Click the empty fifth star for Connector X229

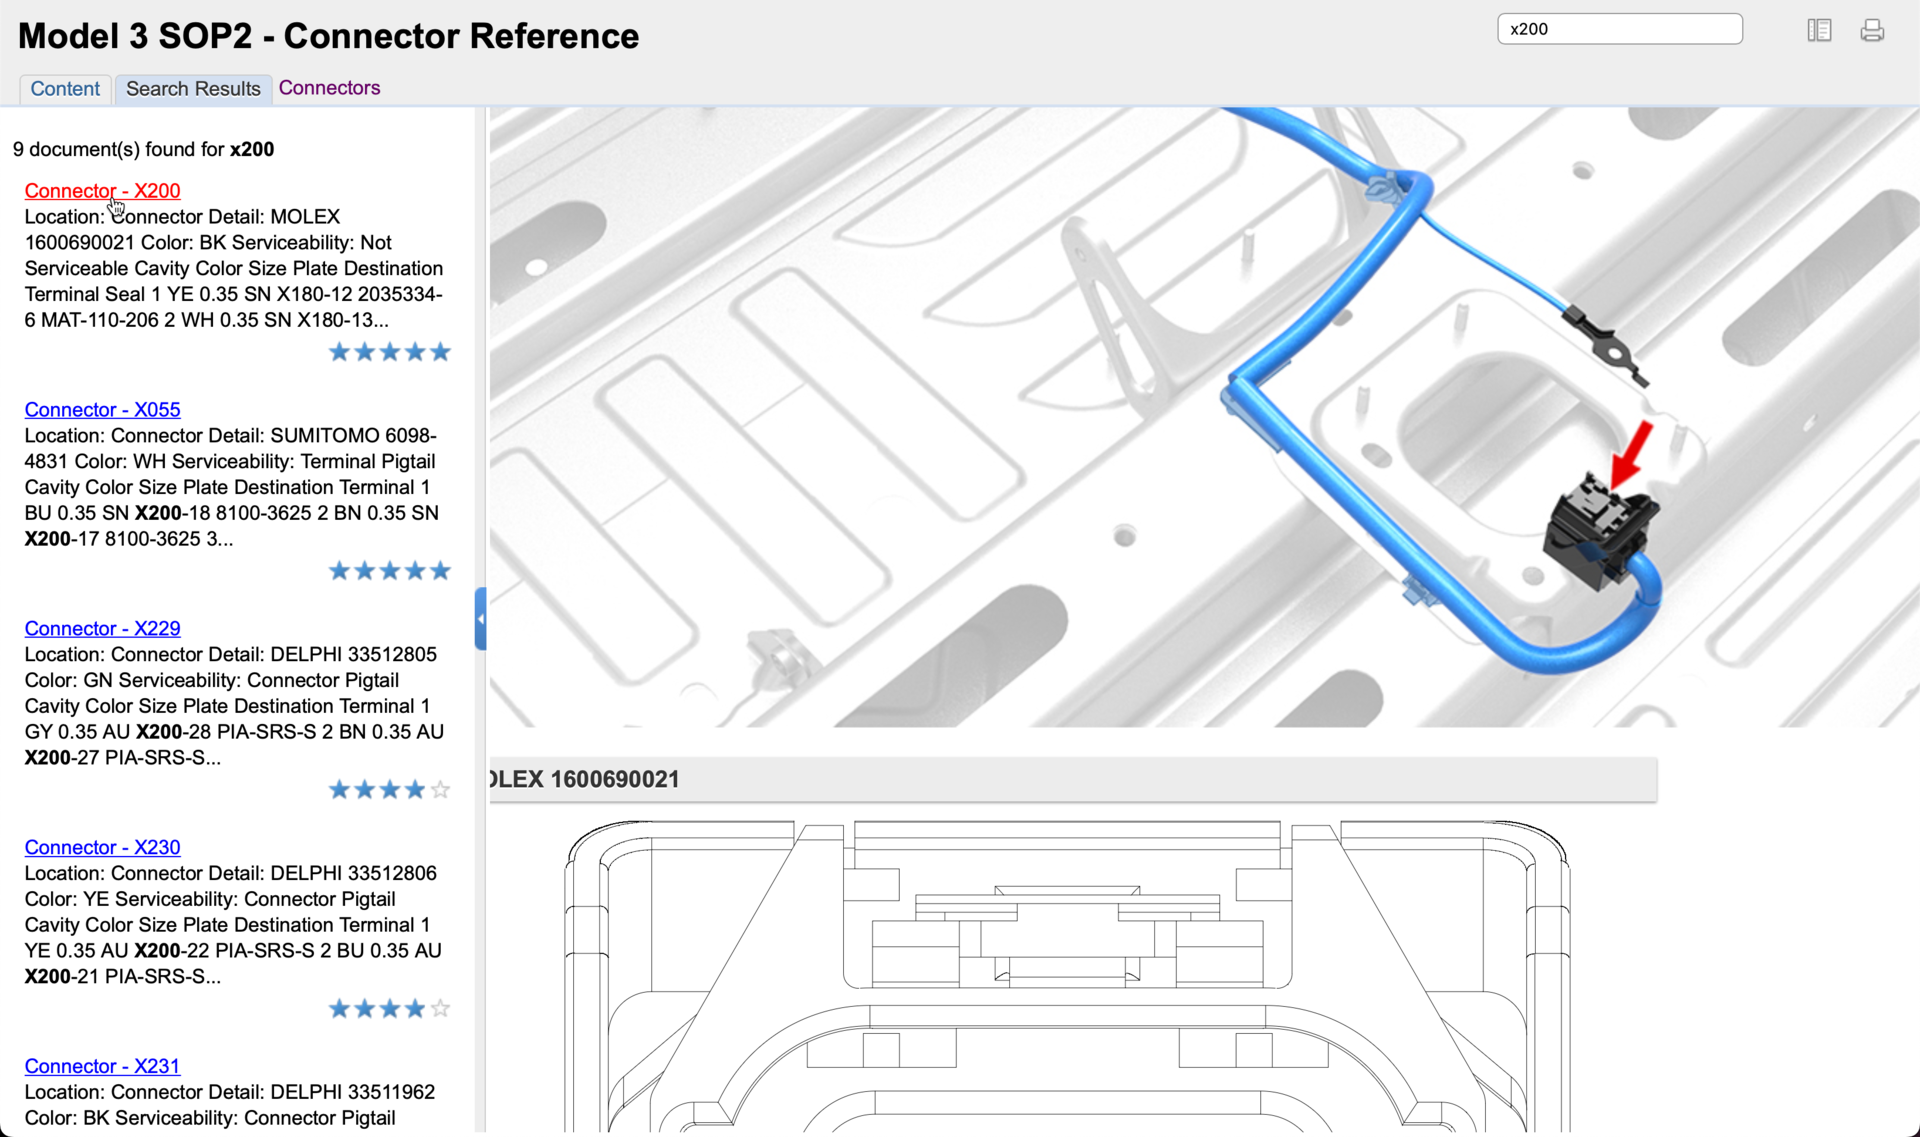coord(441,789)
